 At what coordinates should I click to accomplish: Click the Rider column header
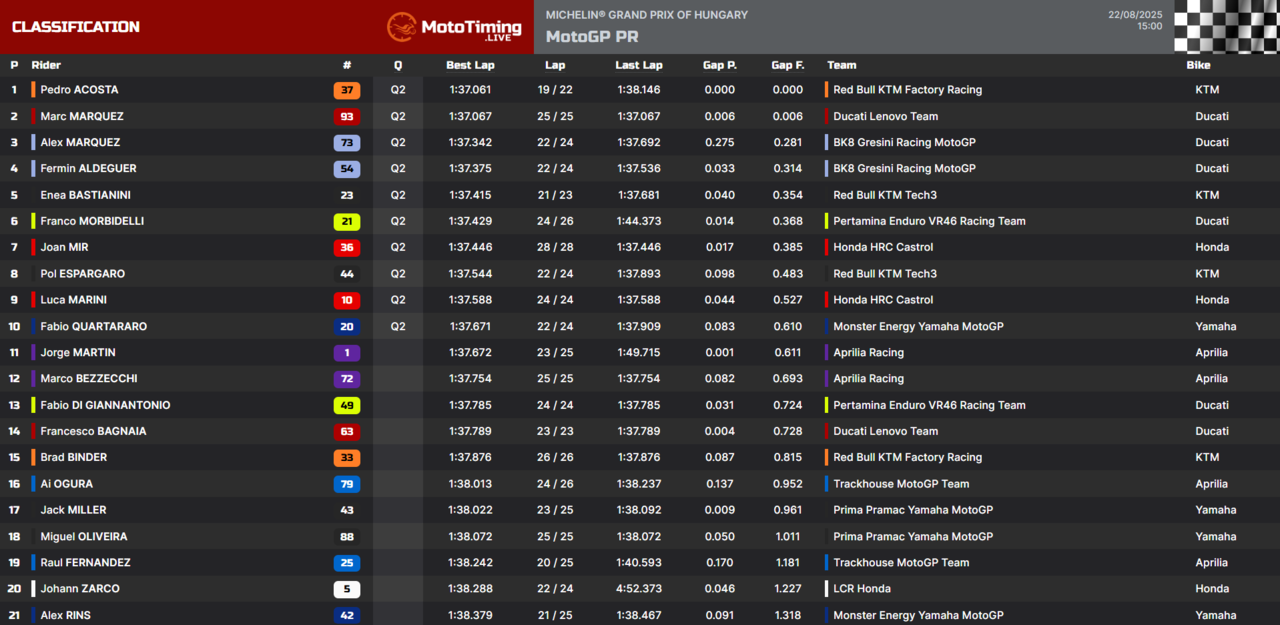(x=46, y=65)
